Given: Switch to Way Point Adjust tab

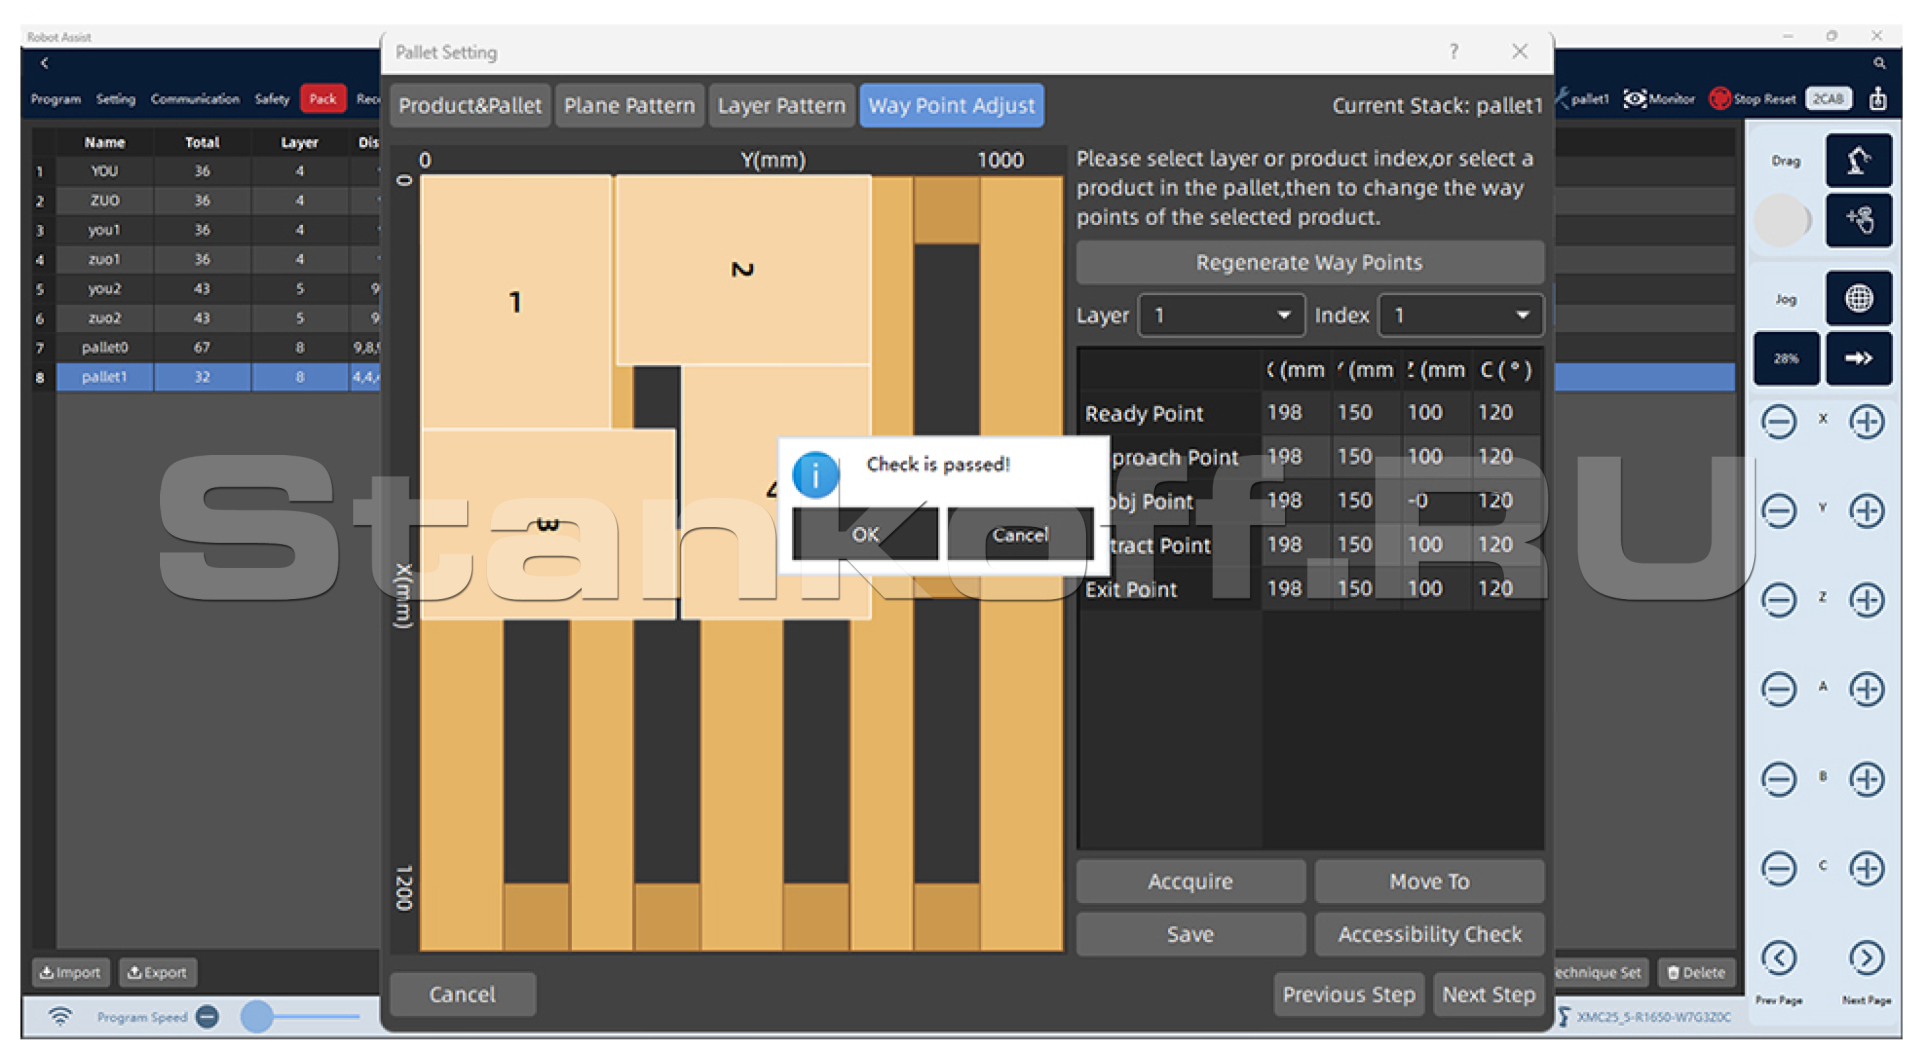Looking at the screenshot, I should (951, 105).
